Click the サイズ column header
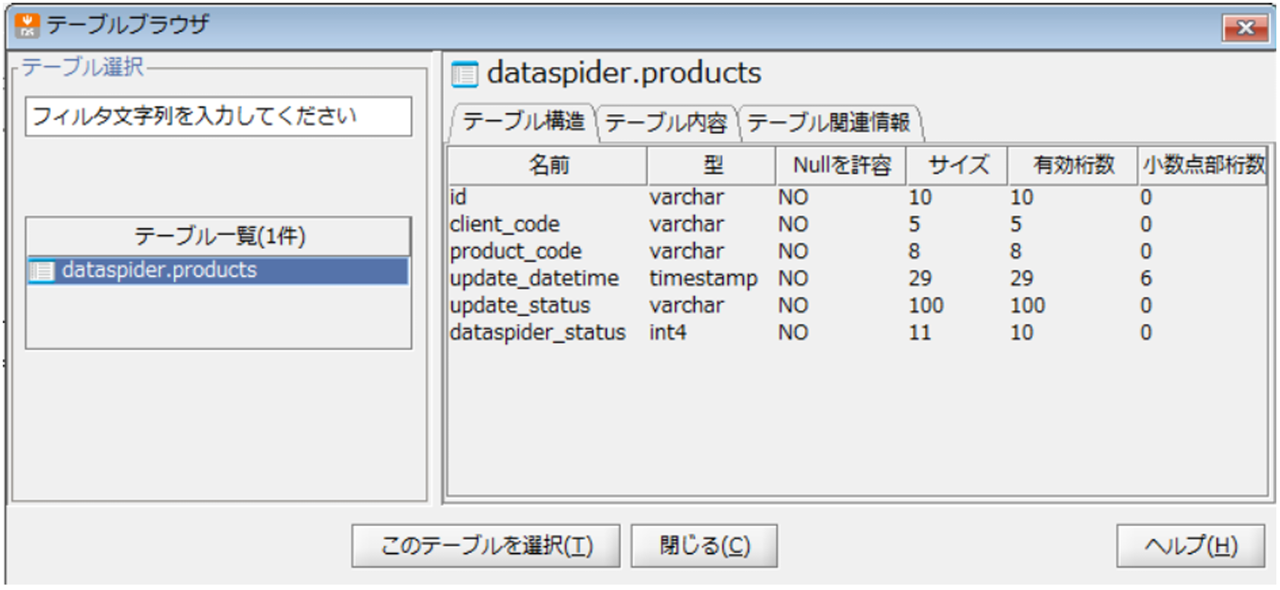Image resolution: width=1280 pixels, height=590 pixels. point(957,166)
